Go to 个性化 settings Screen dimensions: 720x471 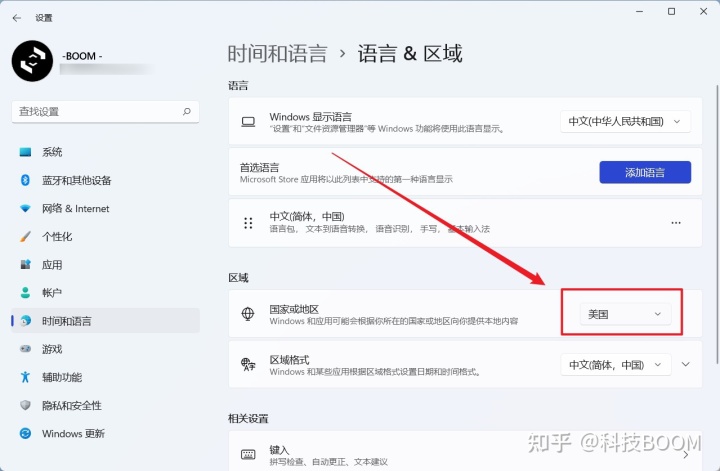(105, 236)
